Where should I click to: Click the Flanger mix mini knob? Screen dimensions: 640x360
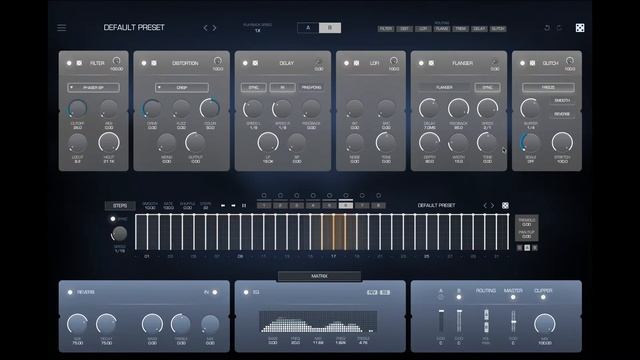[x=495, y=61]
